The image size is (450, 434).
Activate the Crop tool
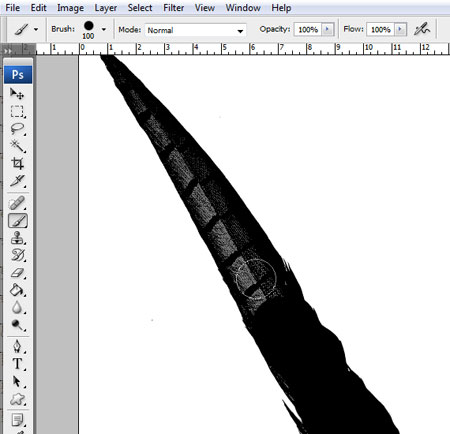pos(17,163)
